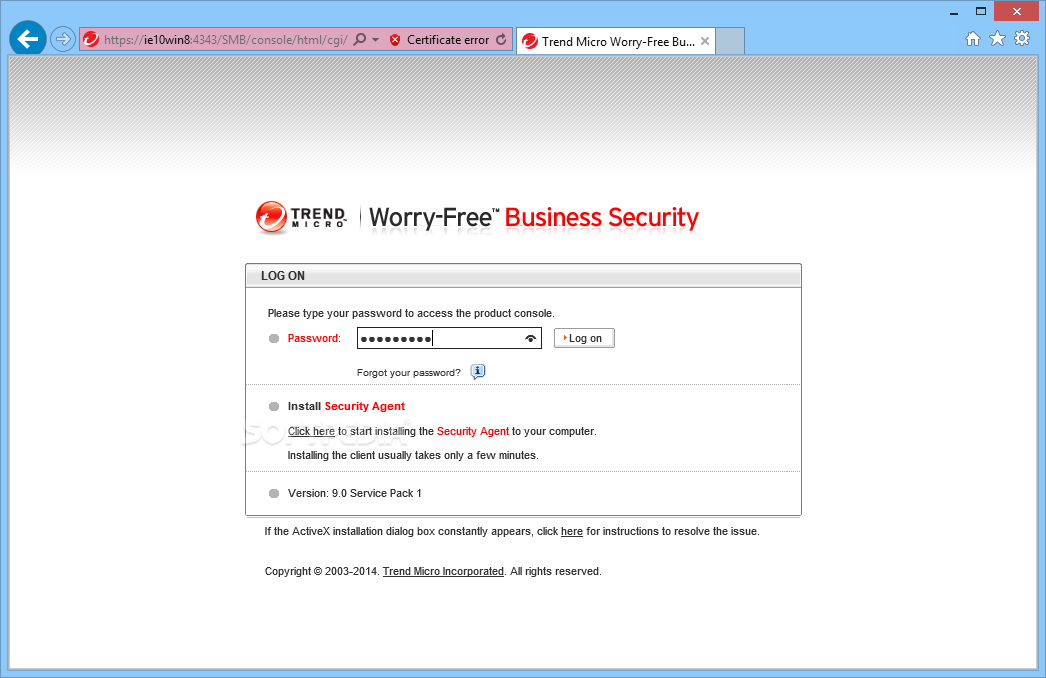Expand the address bar autocomplete dropdown arrow
Image resolution: width=1046 pixels, height=678 pixels.
point(376,40)
